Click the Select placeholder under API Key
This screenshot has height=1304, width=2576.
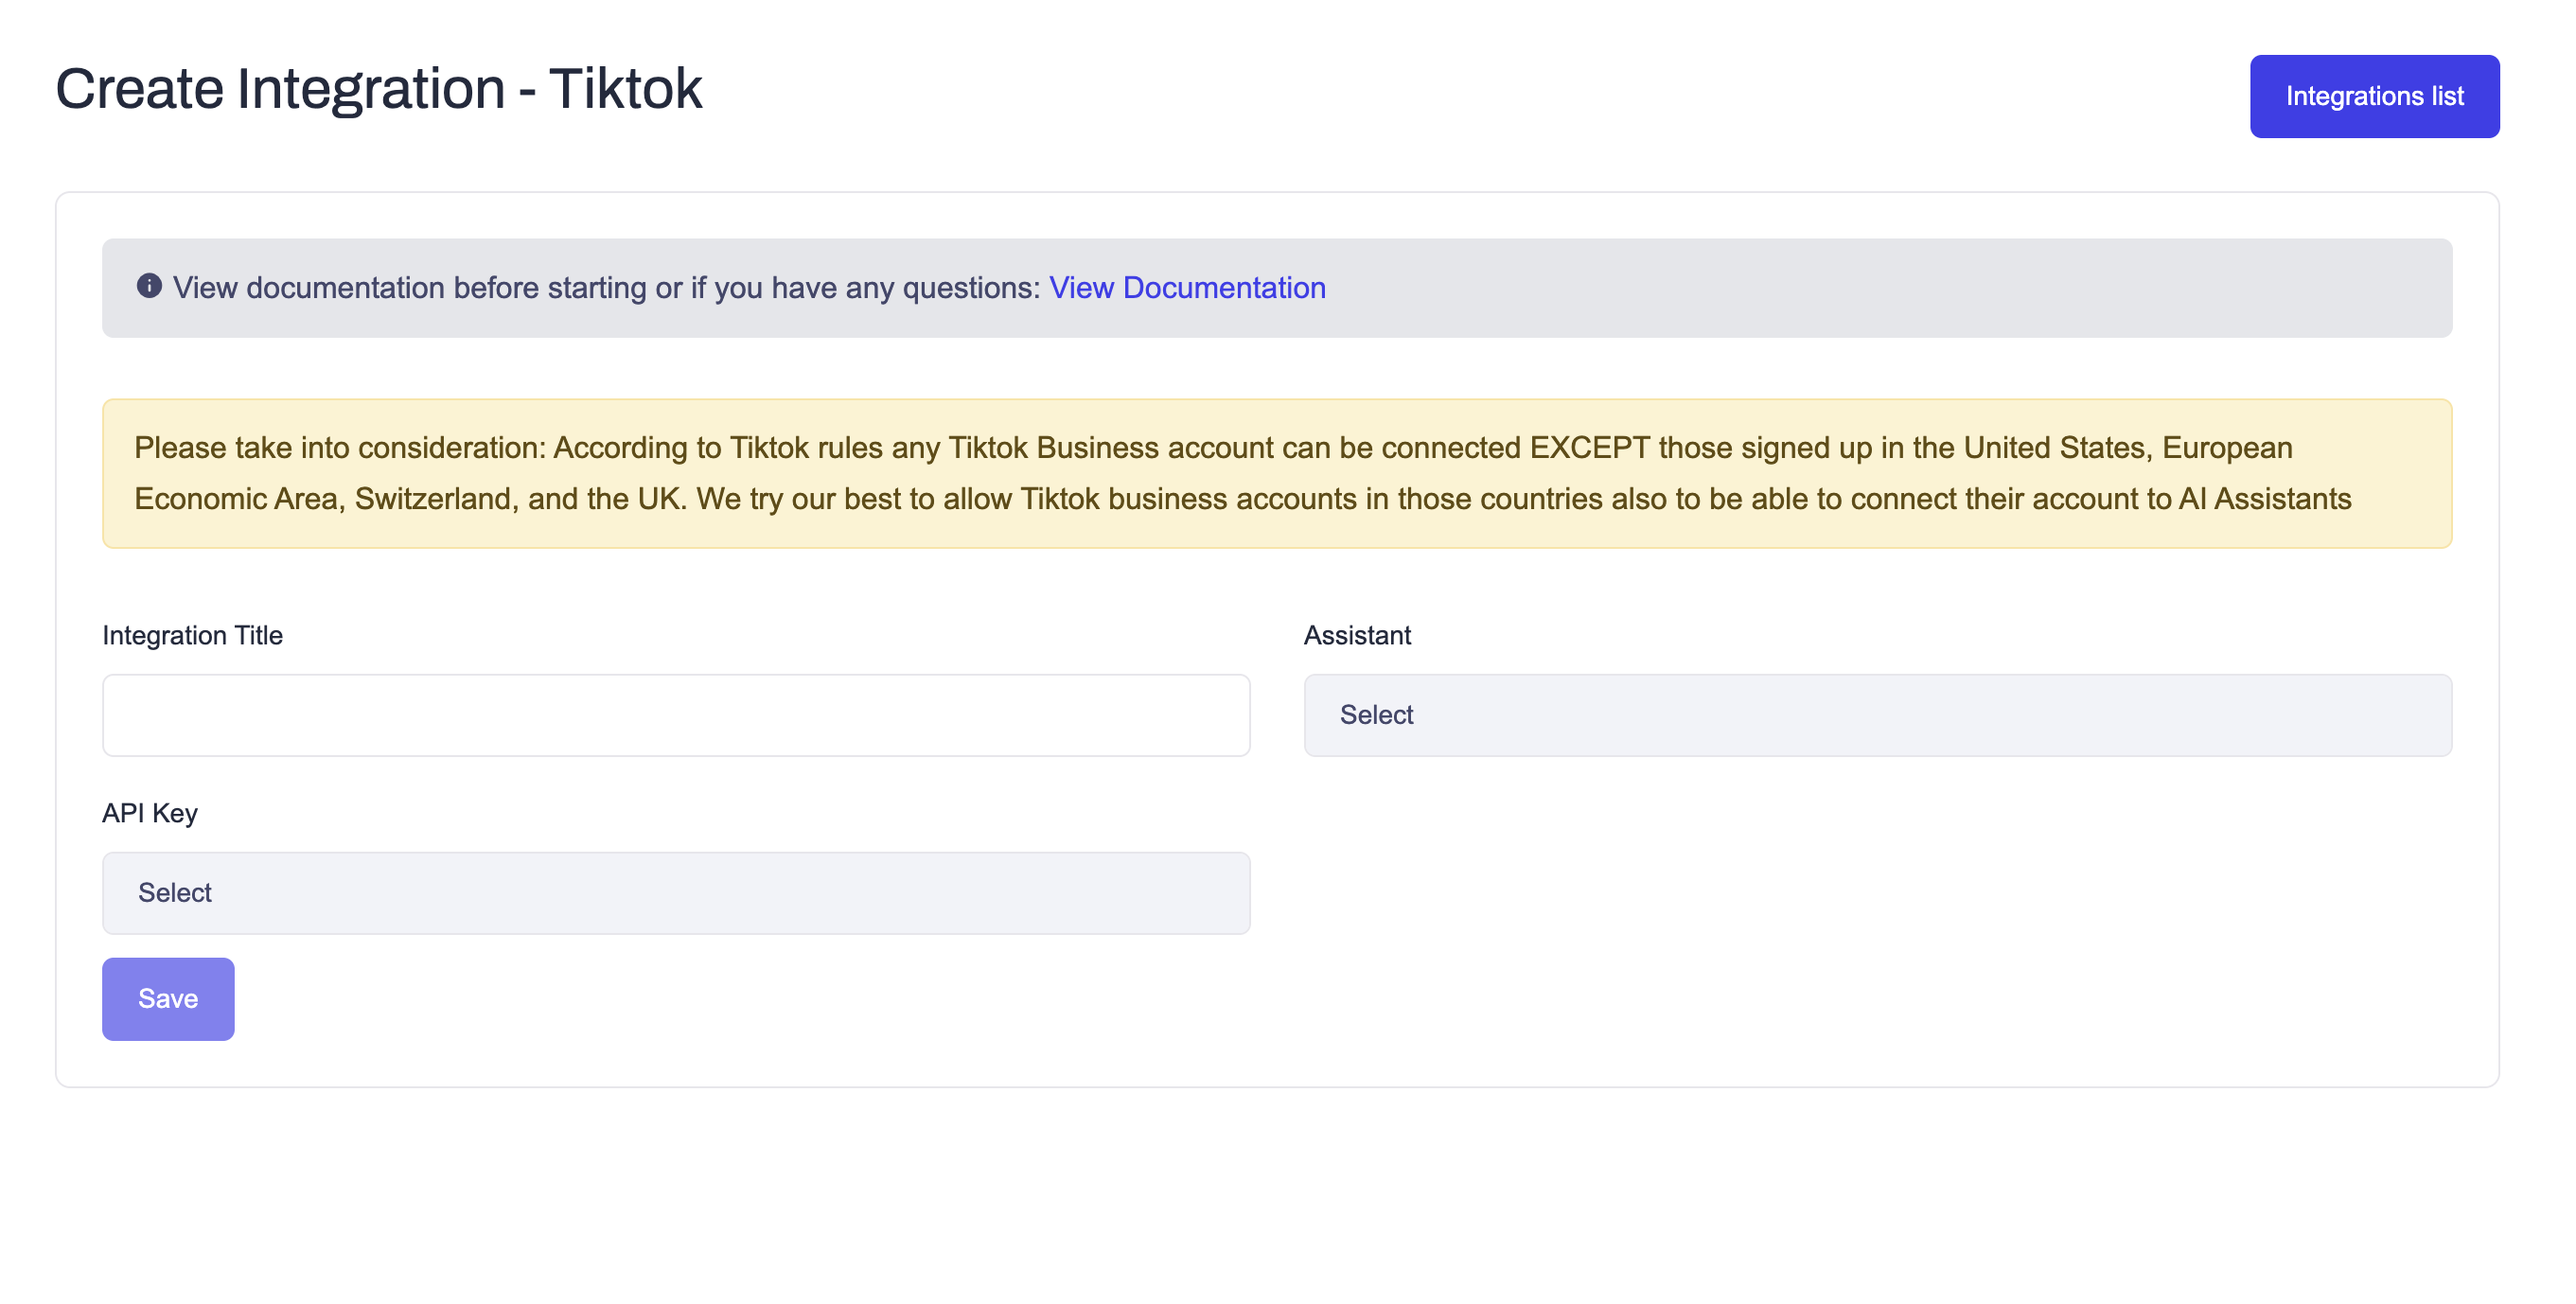(x=175, y=893)
